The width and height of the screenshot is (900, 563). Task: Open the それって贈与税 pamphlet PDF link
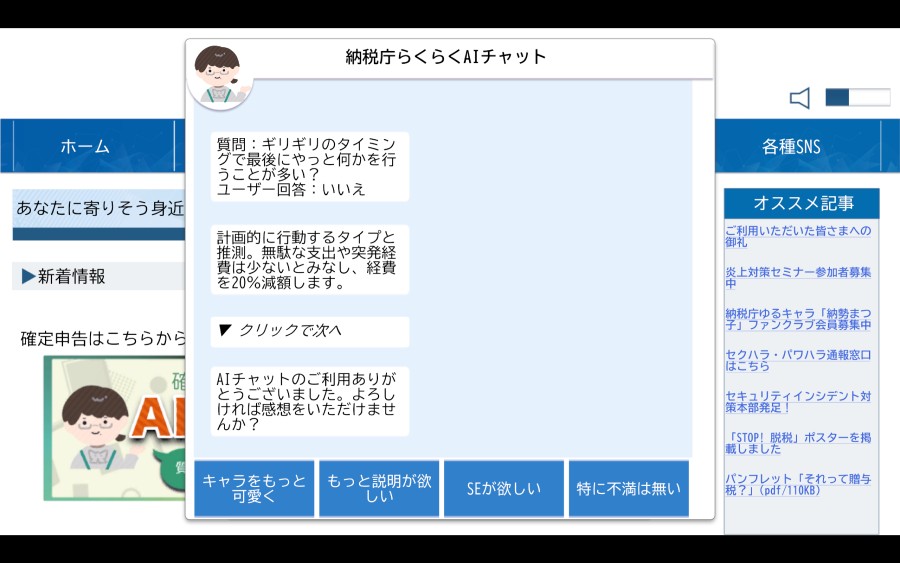tap(798, 484)
